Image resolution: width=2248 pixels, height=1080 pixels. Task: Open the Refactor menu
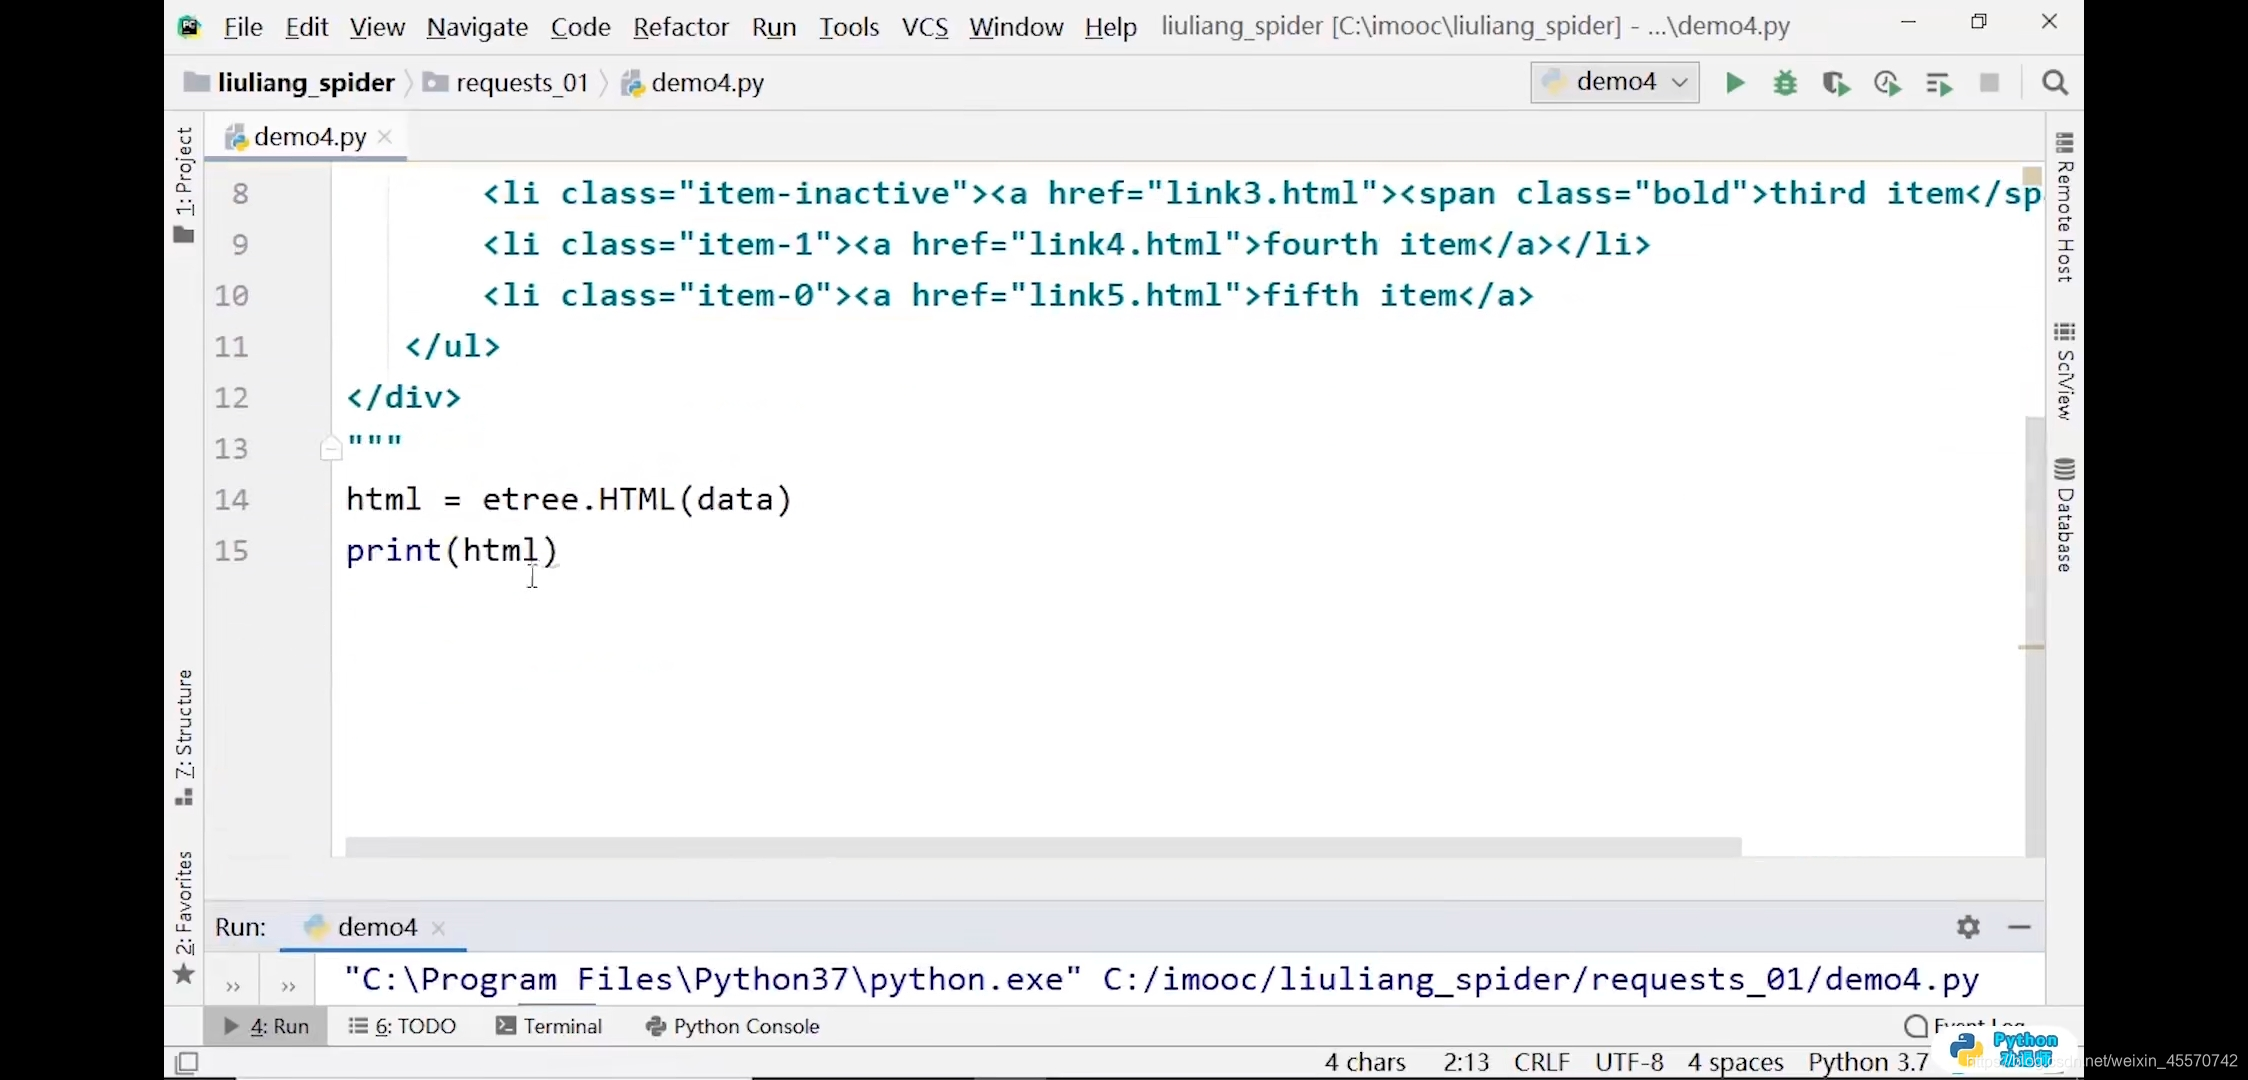point(680,27)
